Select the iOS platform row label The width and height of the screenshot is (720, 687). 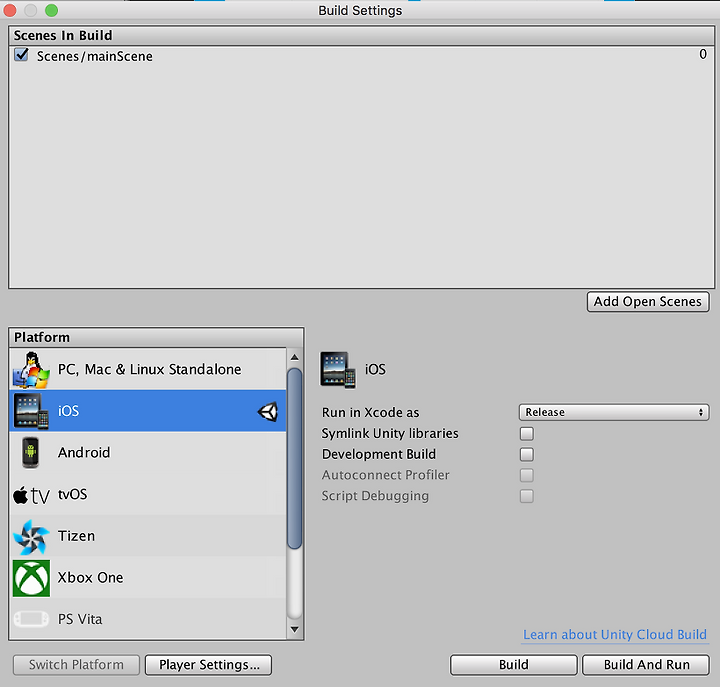pyautogui.click(x=68, y=411)
